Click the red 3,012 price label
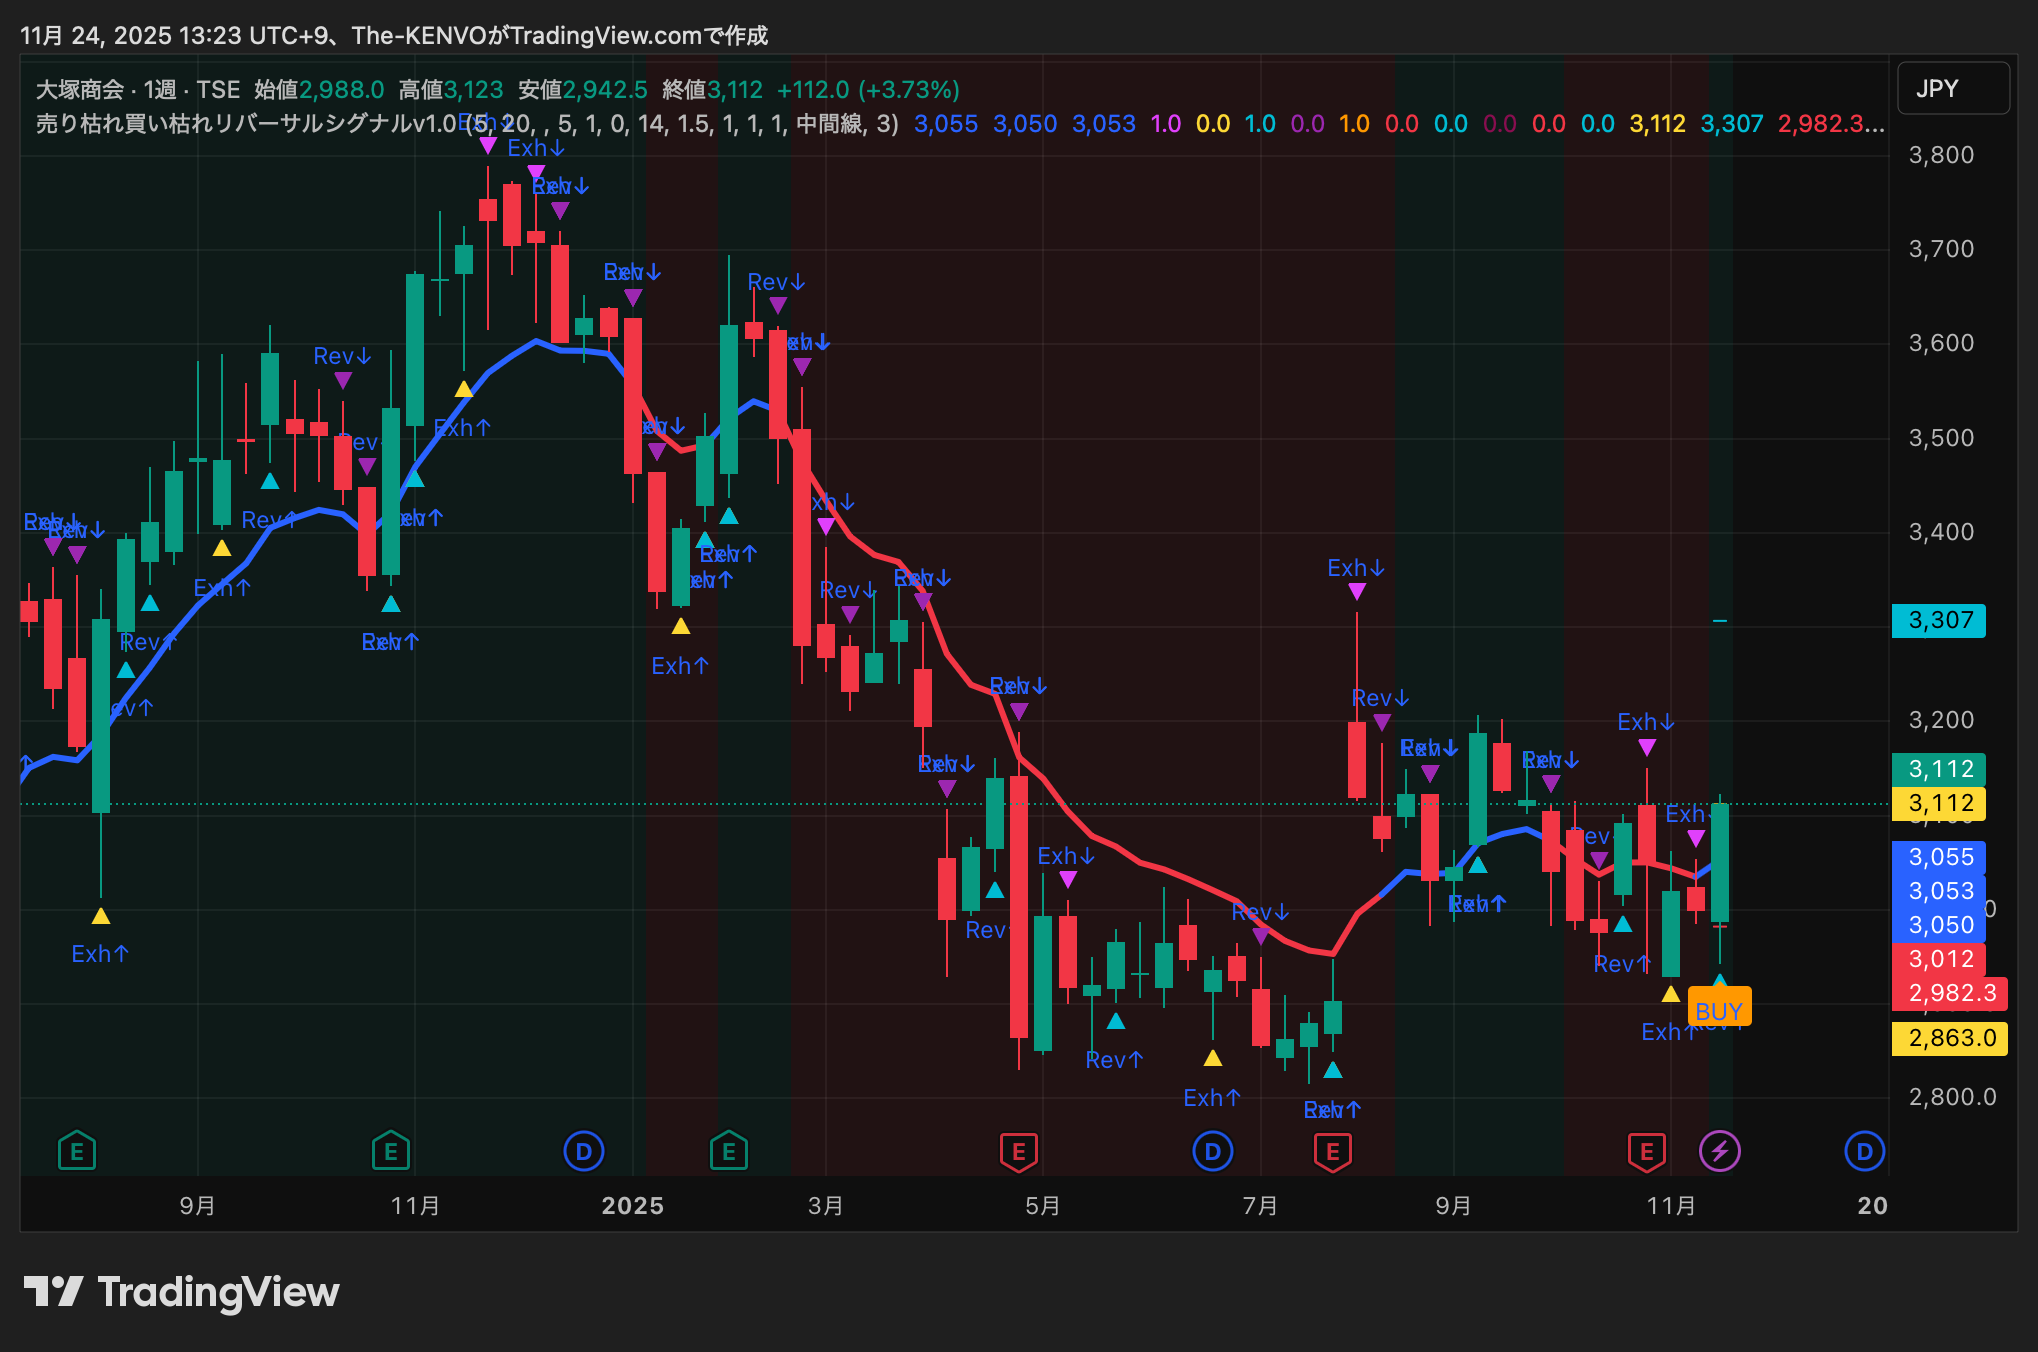This screenshot has width=2038, height=1352. (x=1939, y=959)
